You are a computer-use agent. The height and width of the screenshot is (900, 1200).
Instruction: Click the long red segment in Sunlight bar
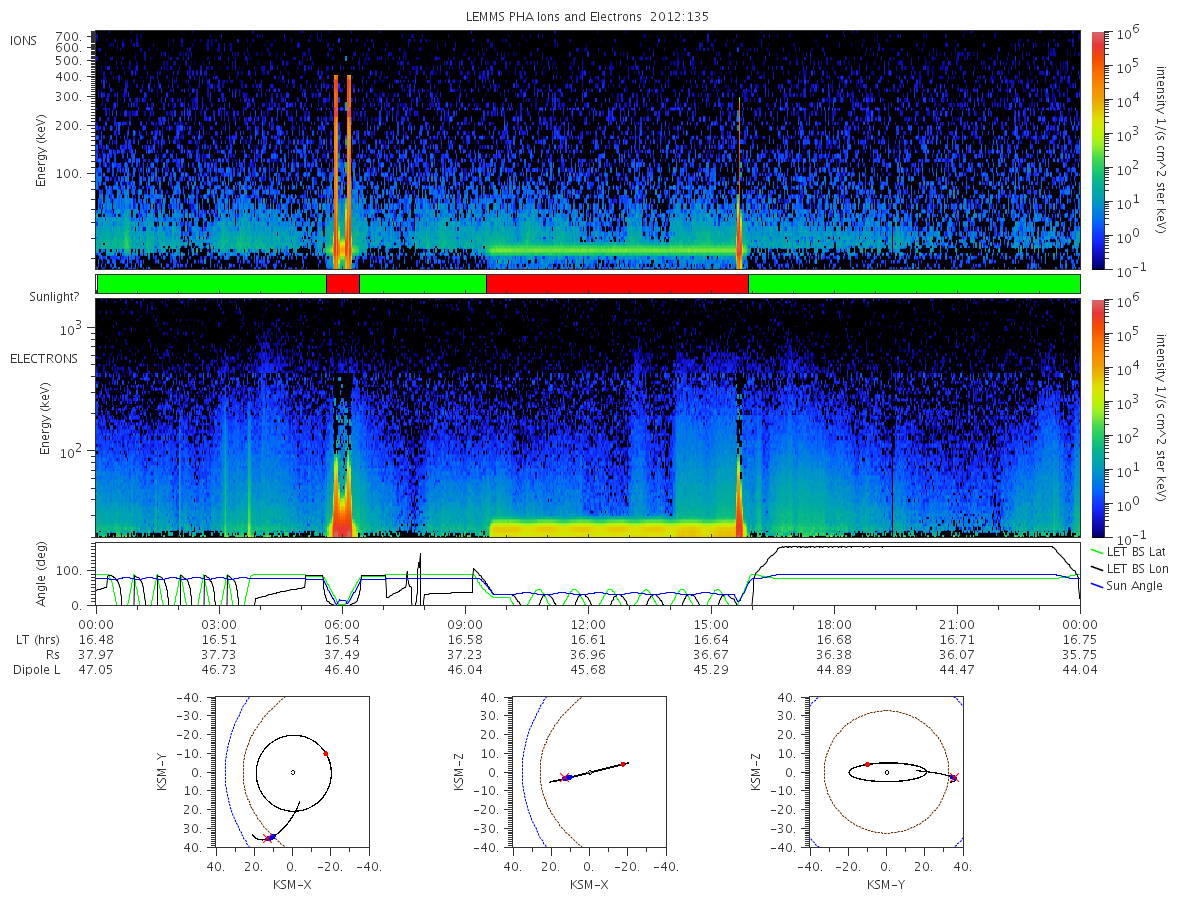(x=617, y=284)
